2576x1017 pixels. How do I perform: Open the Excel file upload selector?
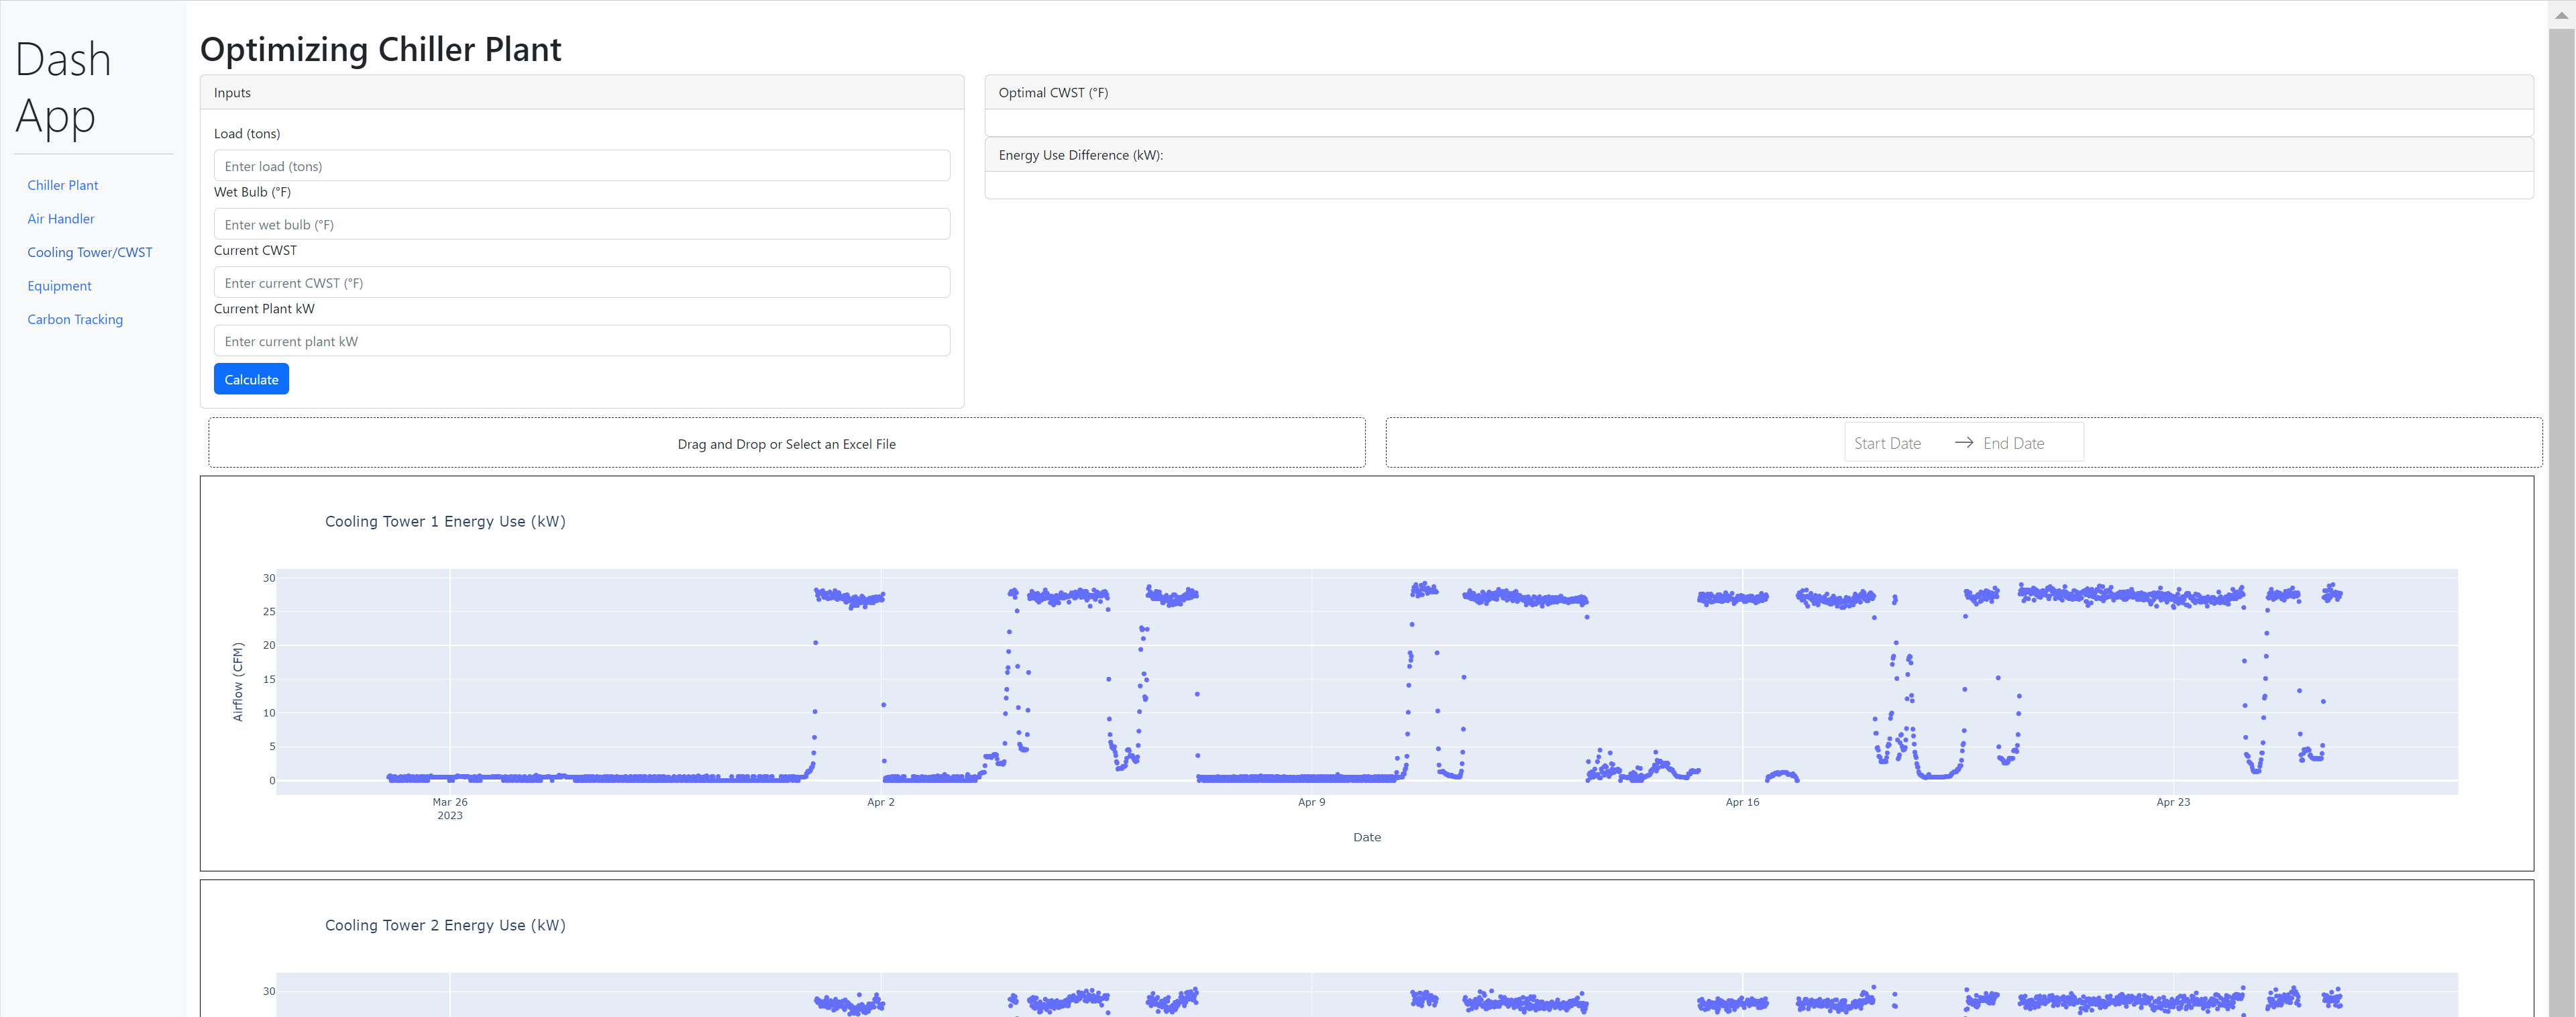point(786,443)
